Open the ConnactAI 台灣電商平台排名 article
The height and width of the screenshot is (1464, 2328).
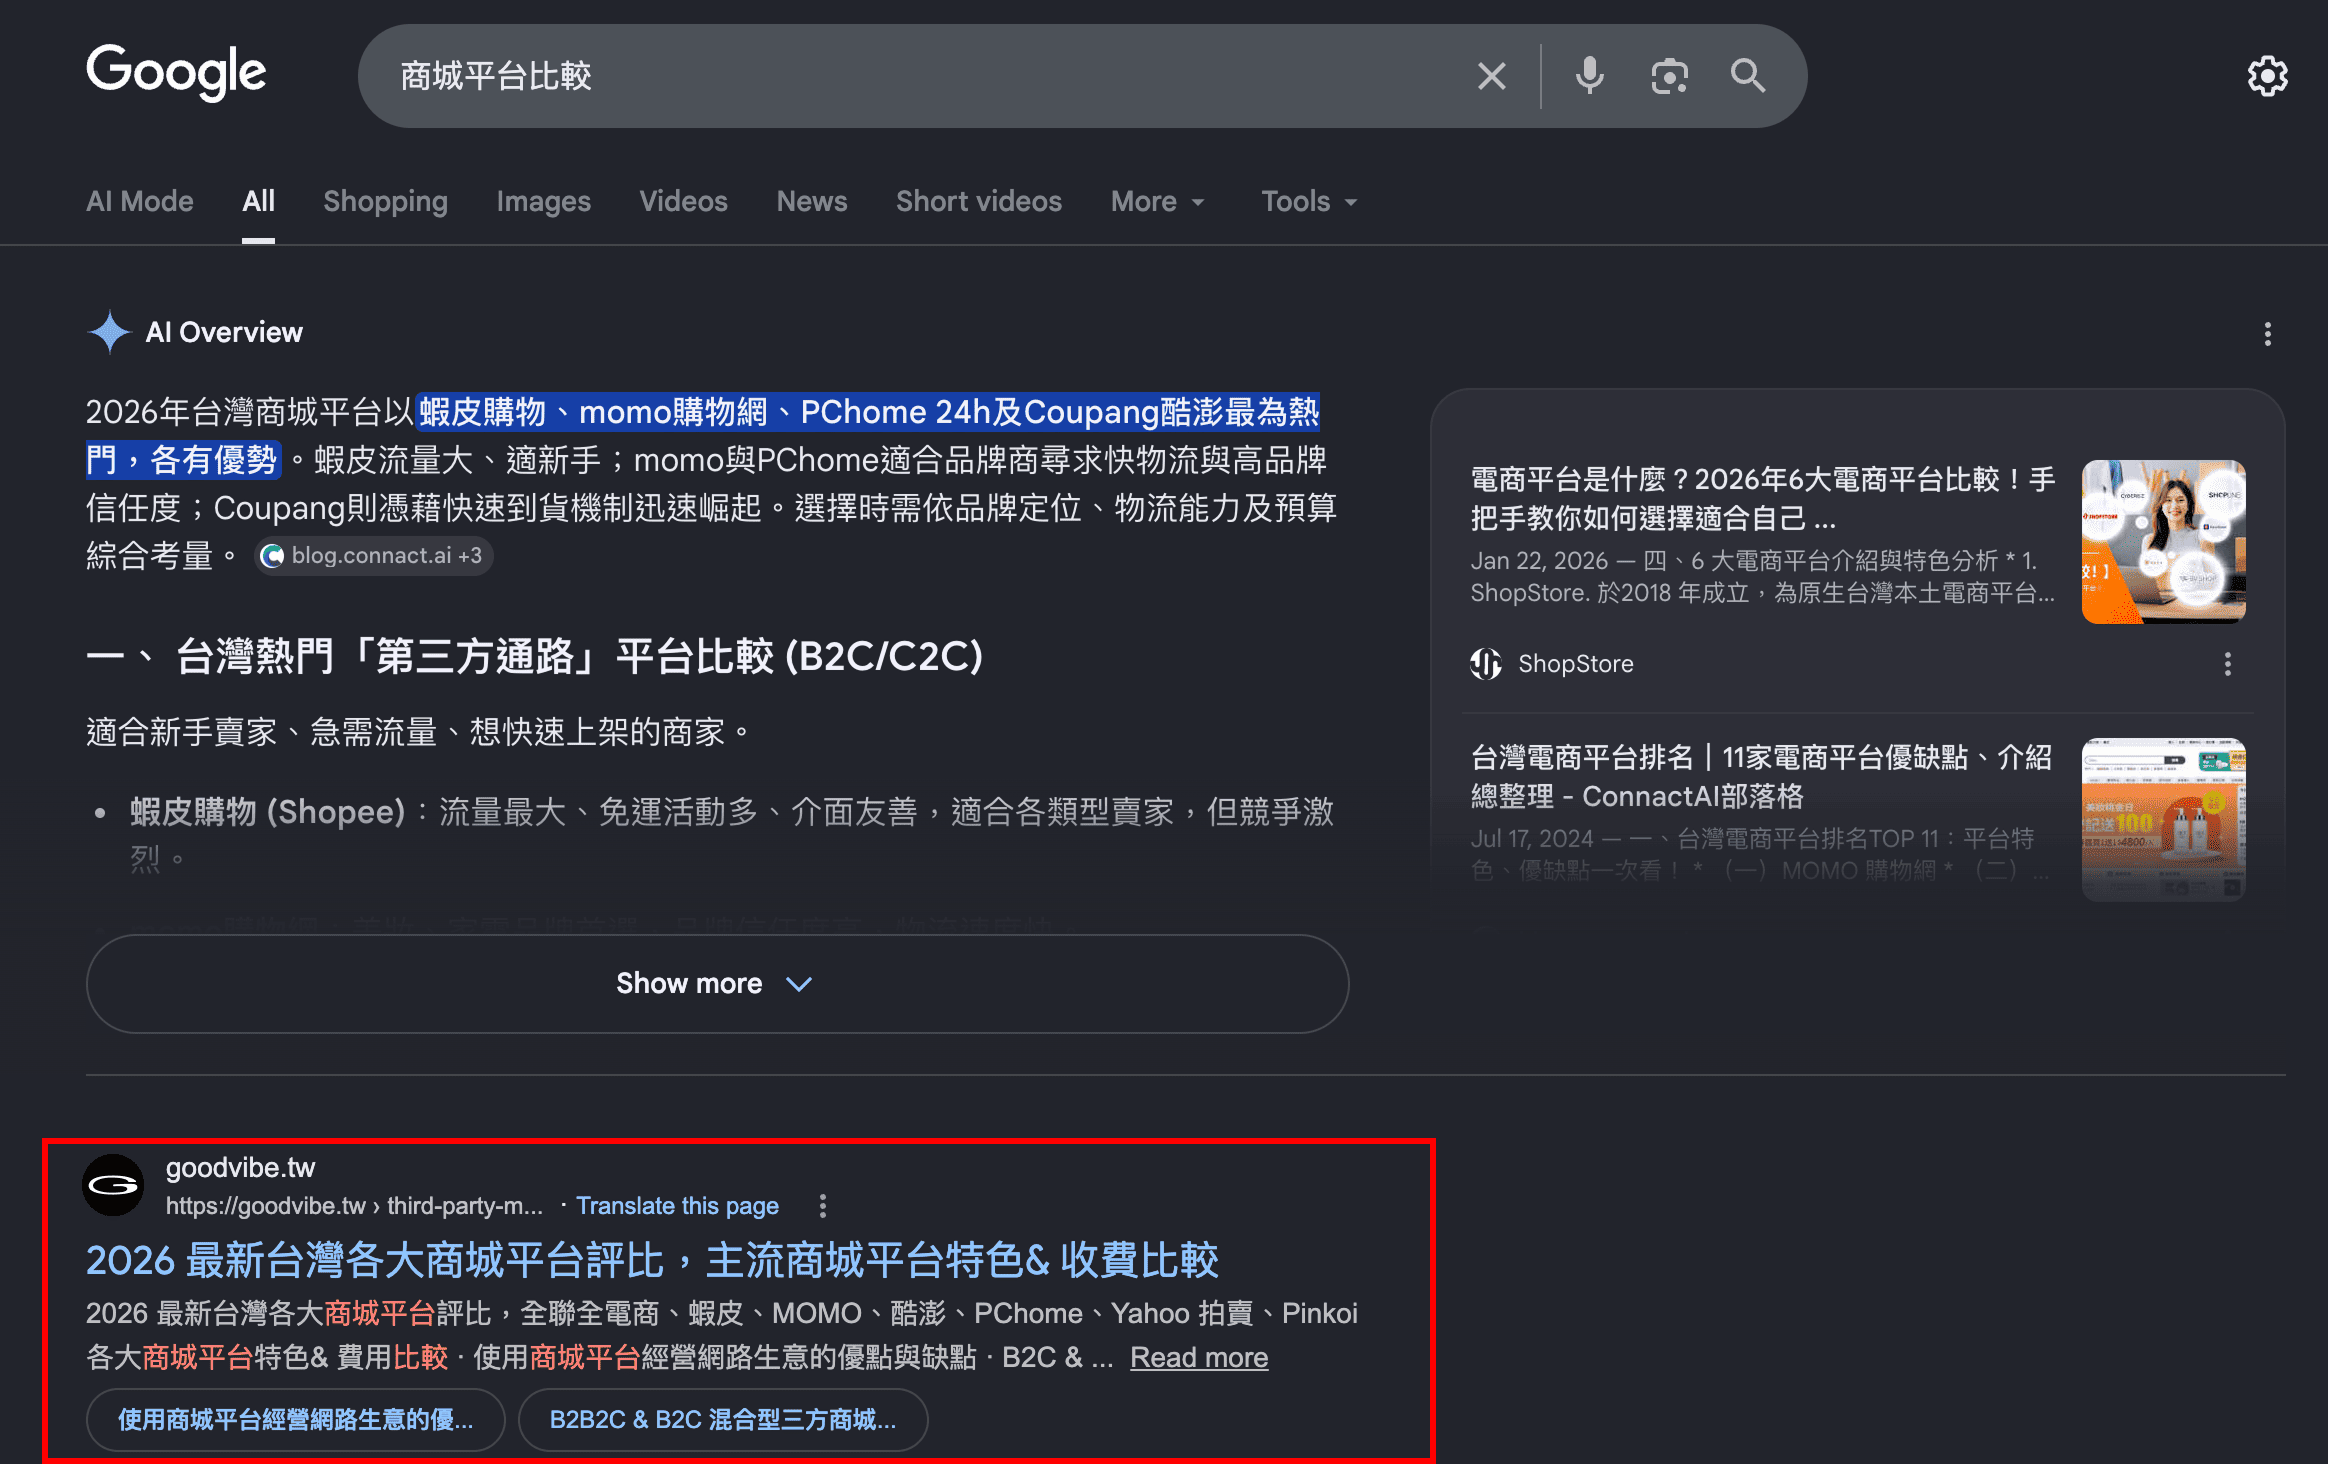[1760, 776]
